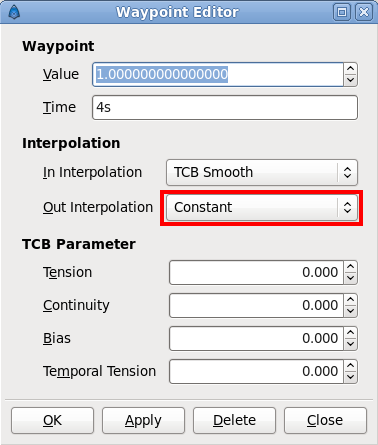Delete the waypoint with Delete button
This screenshot has width=378, height=445.
coord(234,420)
